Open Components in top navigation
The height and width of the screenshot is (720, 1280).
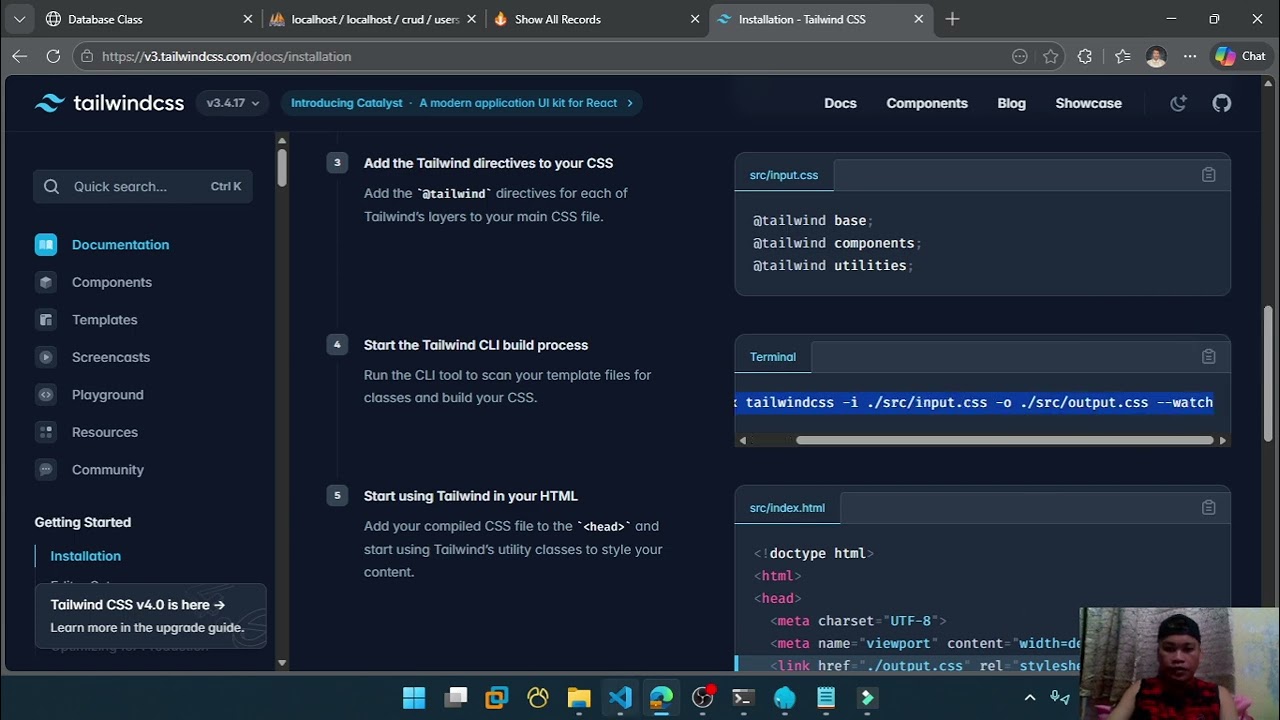tap(927, 103)
